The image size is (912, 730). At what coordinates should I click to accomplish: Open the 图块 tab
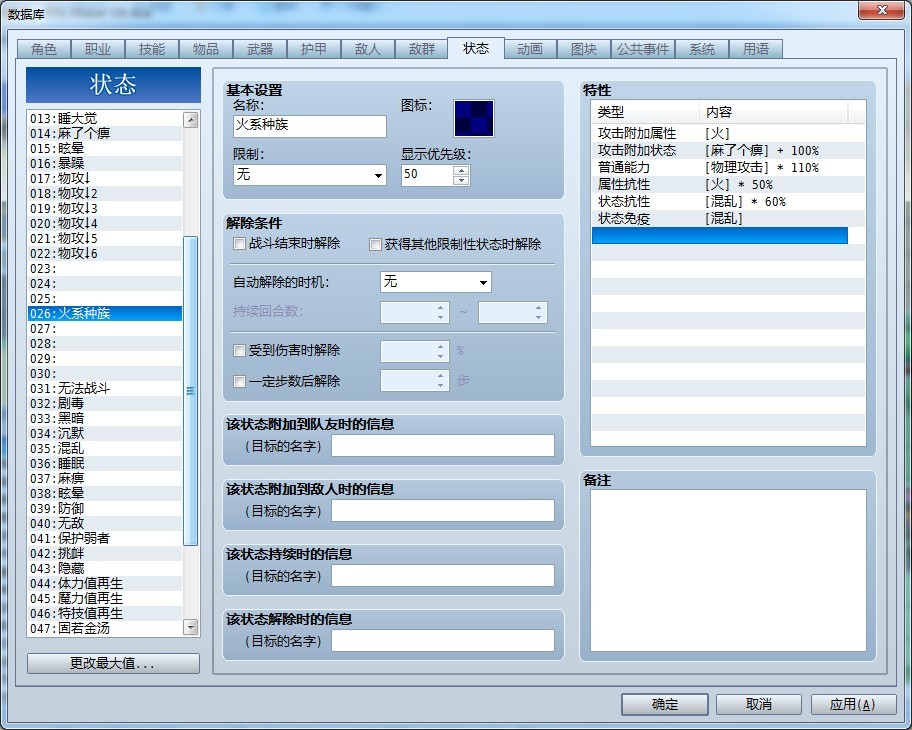(584, 49)
